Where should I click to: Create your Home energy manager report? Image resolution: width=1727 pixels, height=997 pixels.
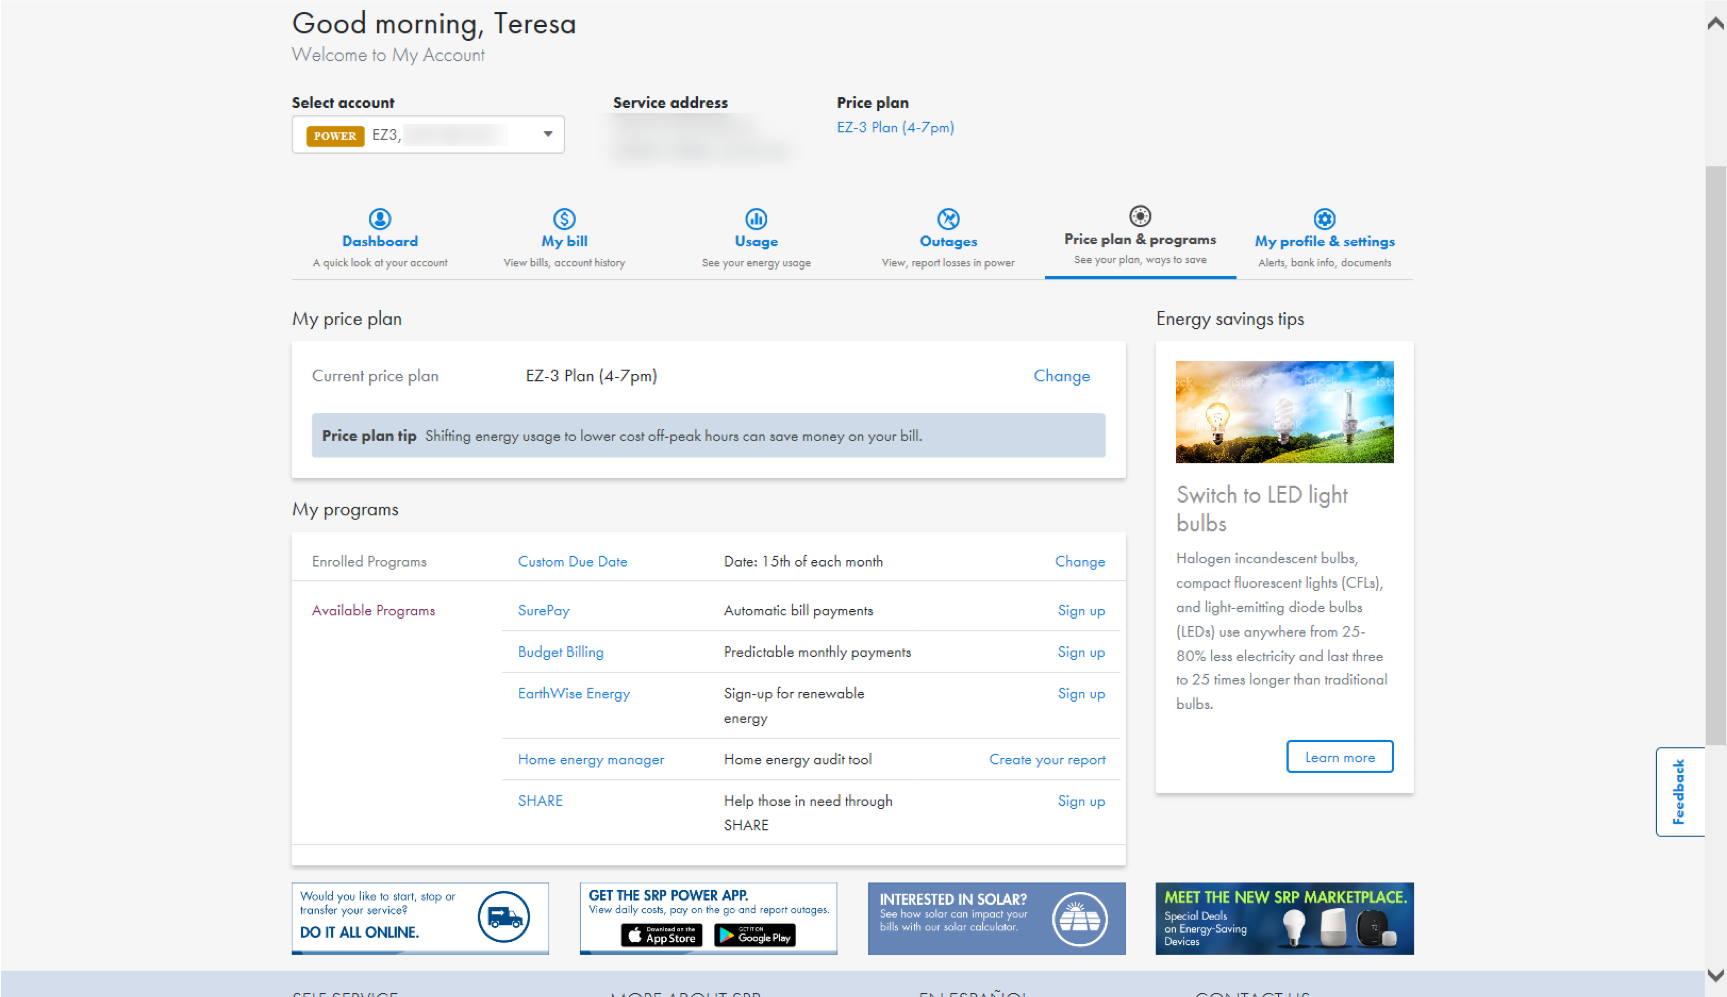(x=1047, y=759)
